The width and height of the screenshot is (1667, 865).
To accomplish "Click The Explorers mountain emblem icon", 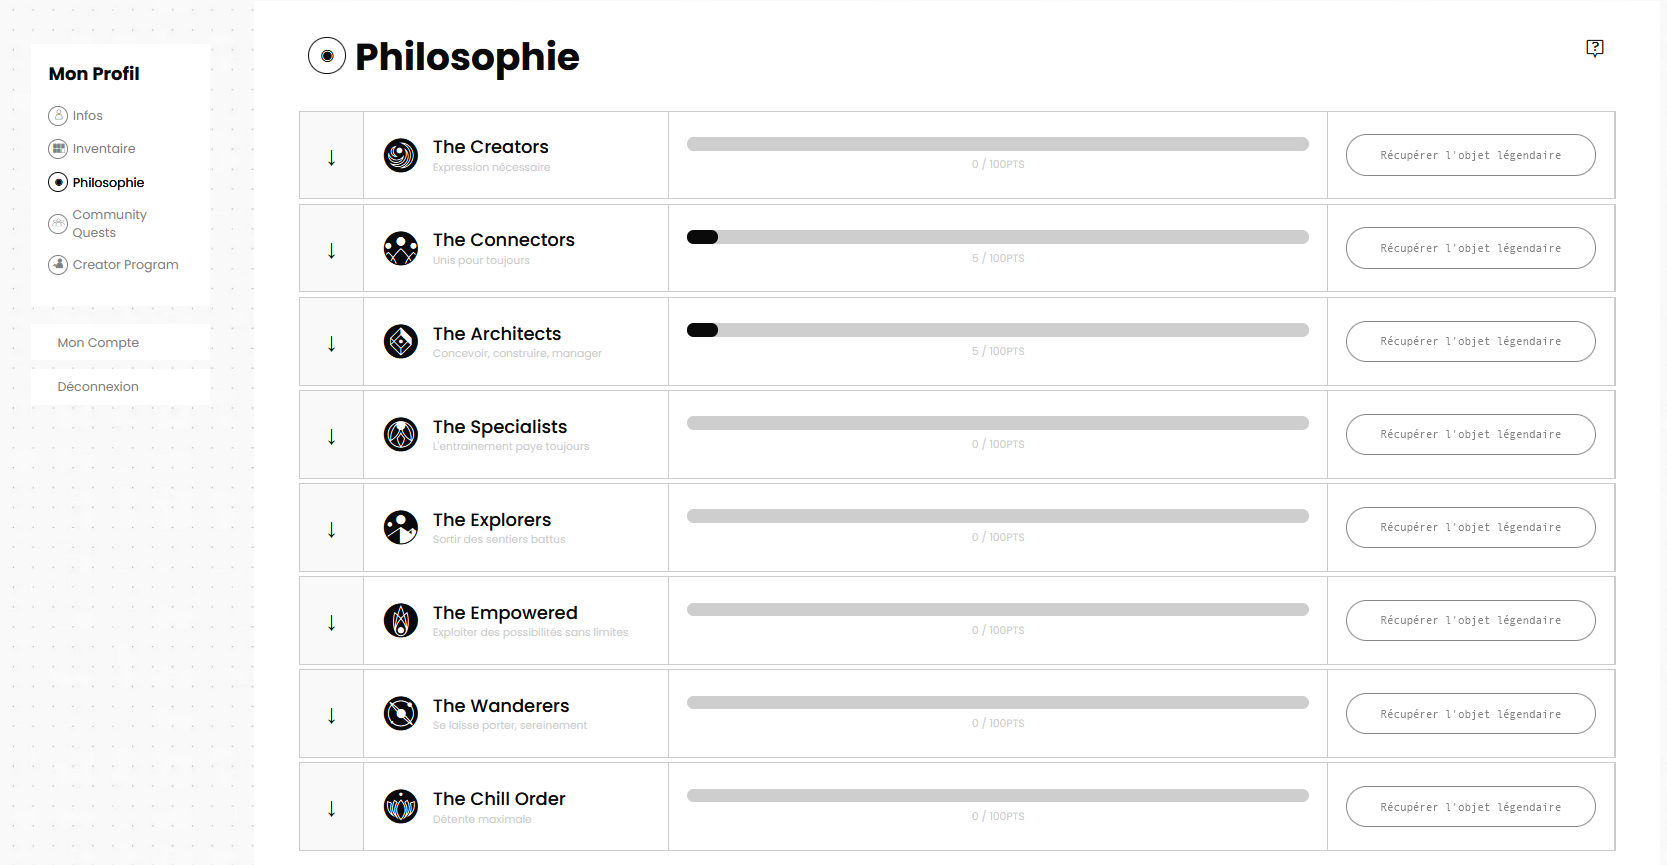I will point(401,528).
